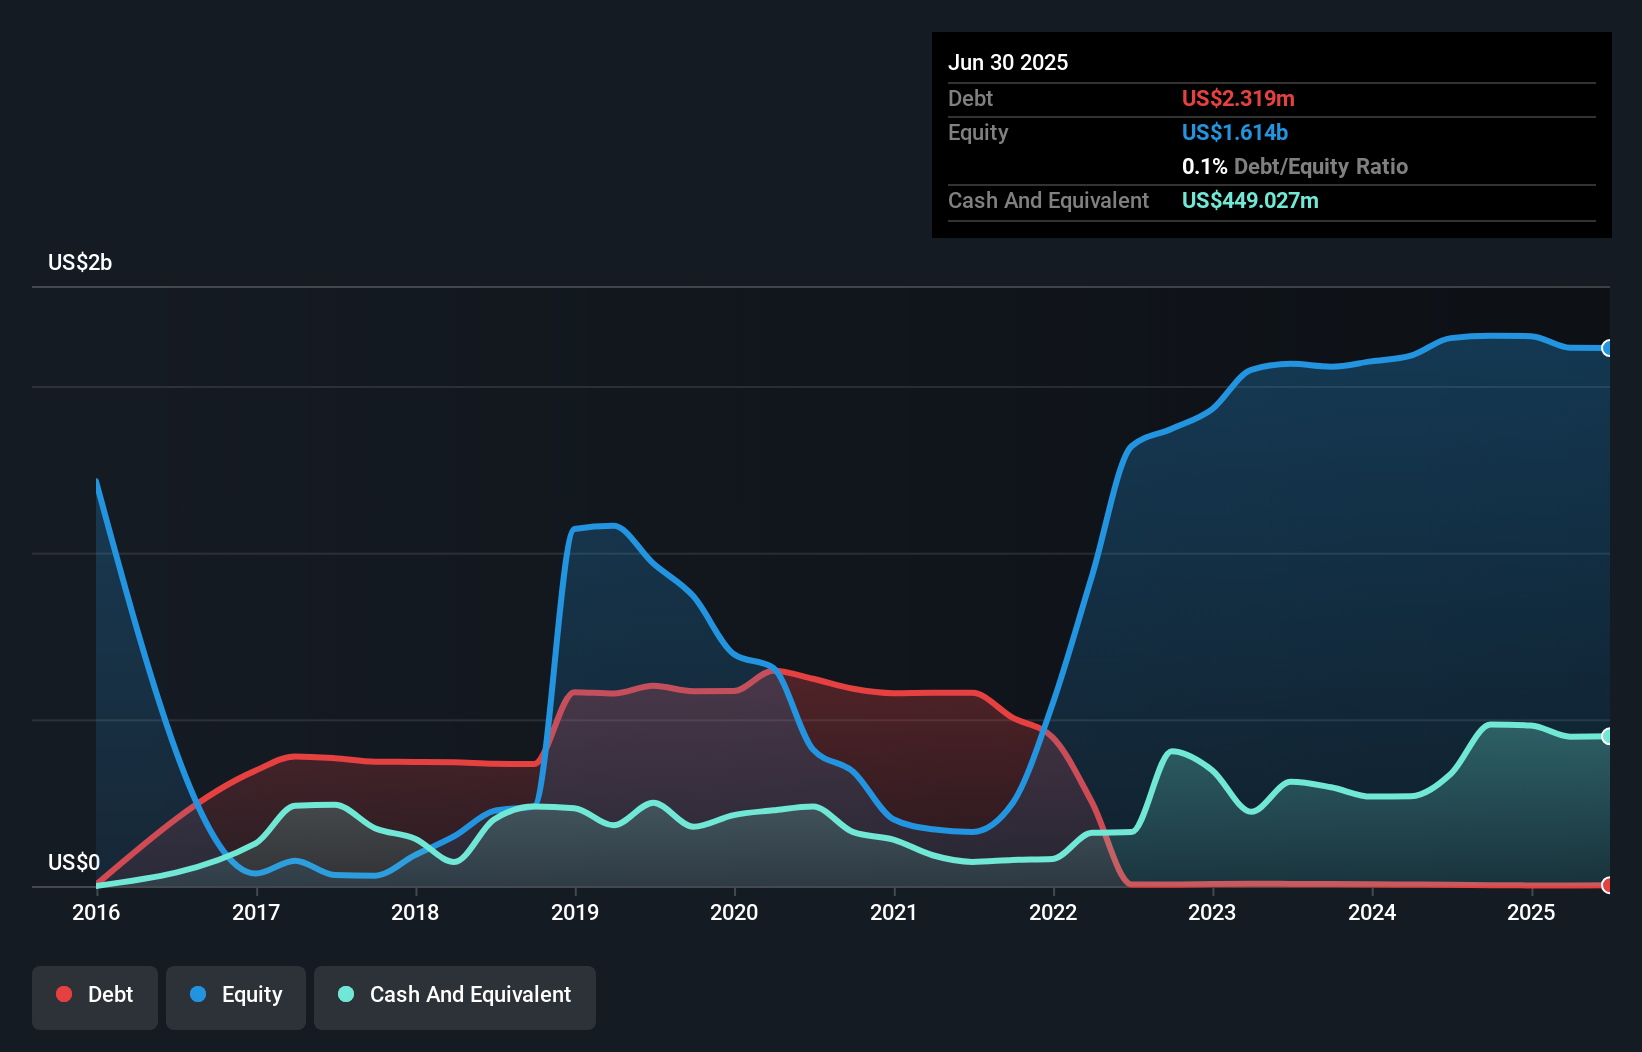Image resolution: width=1642 pixels, height=1052 pixels.
Task: Select the Debt line endpoint marker
Action: tap(1606, 886)
